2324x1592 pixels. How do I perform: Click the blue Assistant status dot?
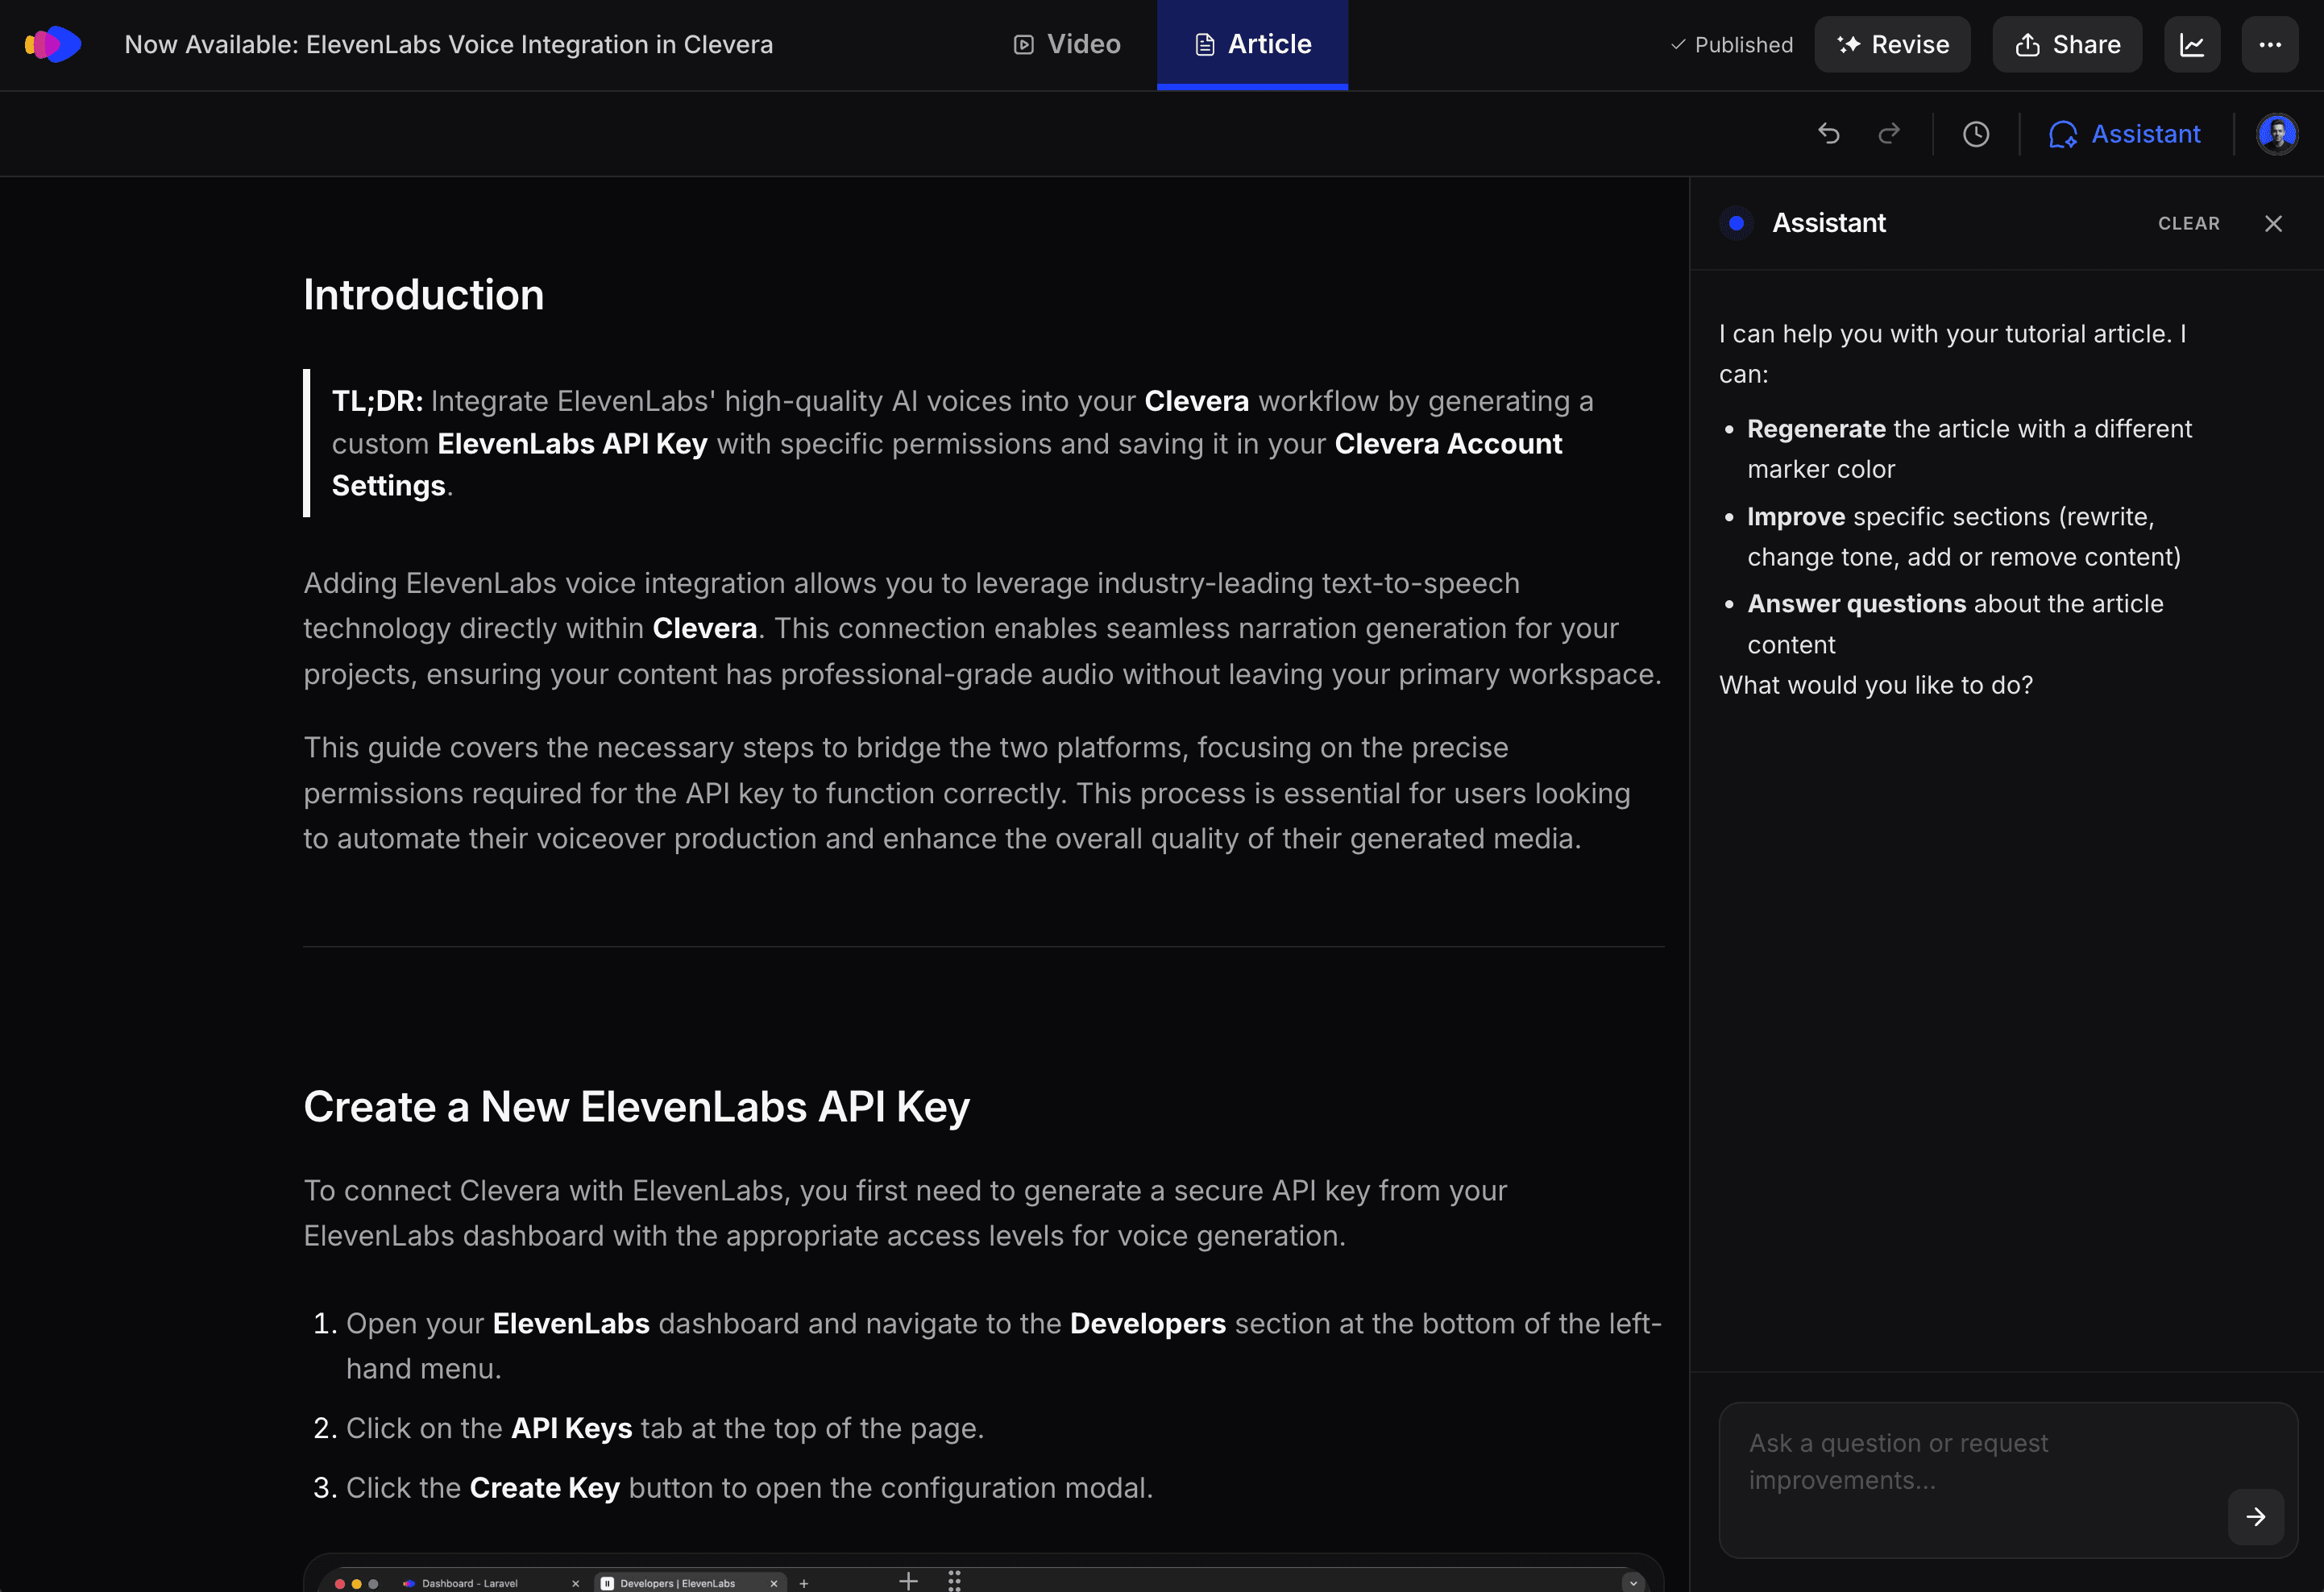(x=1736, y=223)
